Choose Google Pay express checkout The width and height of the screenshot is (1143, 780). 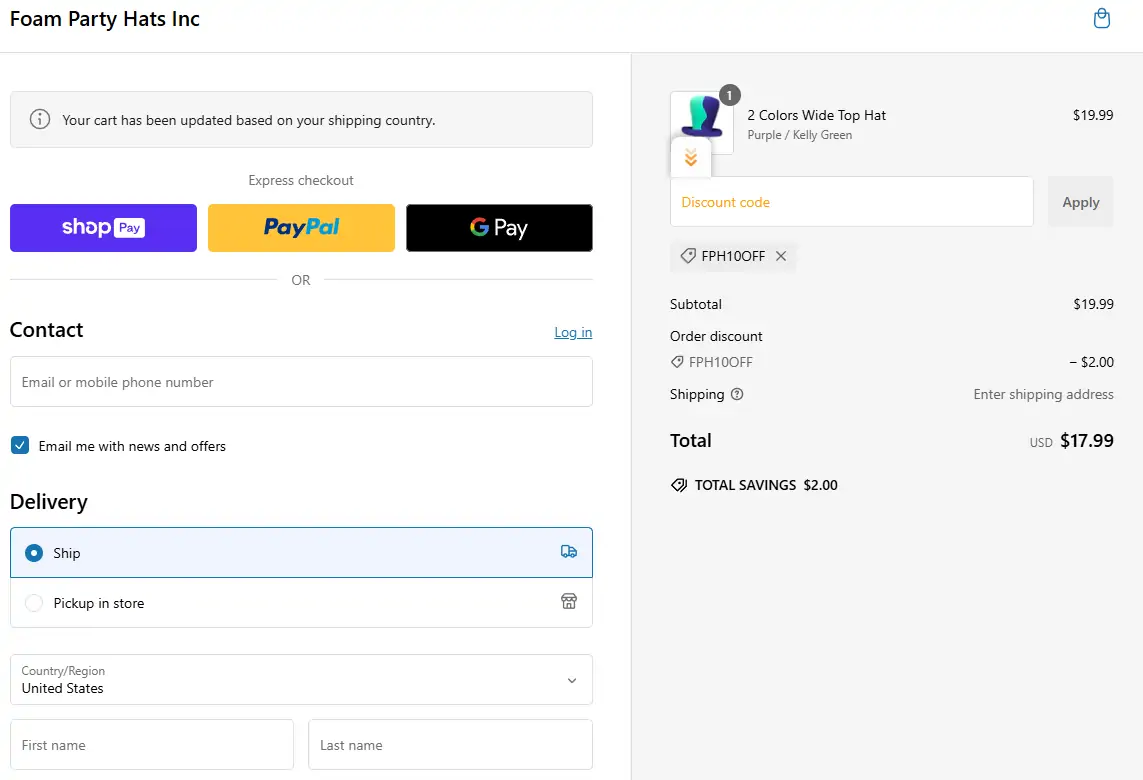499,228
